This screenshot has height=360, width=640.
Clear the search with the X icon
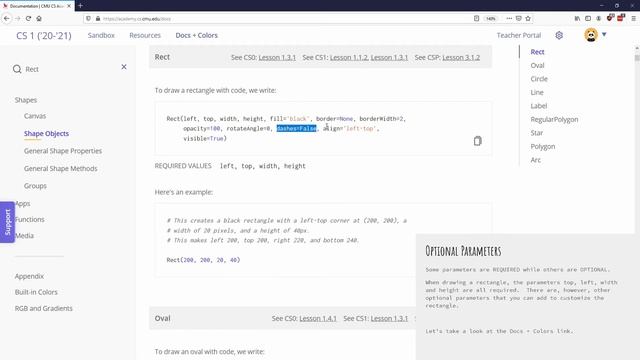(124, 67)
